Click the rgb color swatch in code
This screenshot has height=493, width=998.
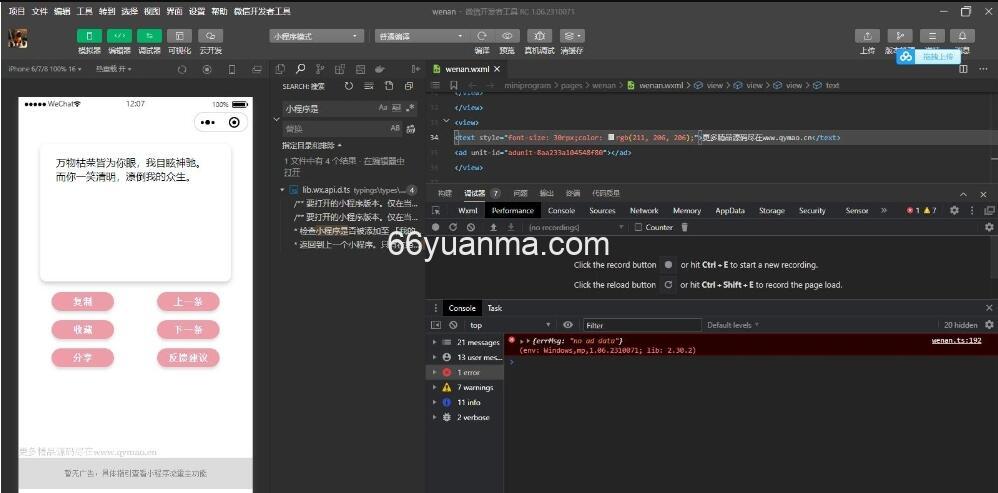[x=611, y=137]
